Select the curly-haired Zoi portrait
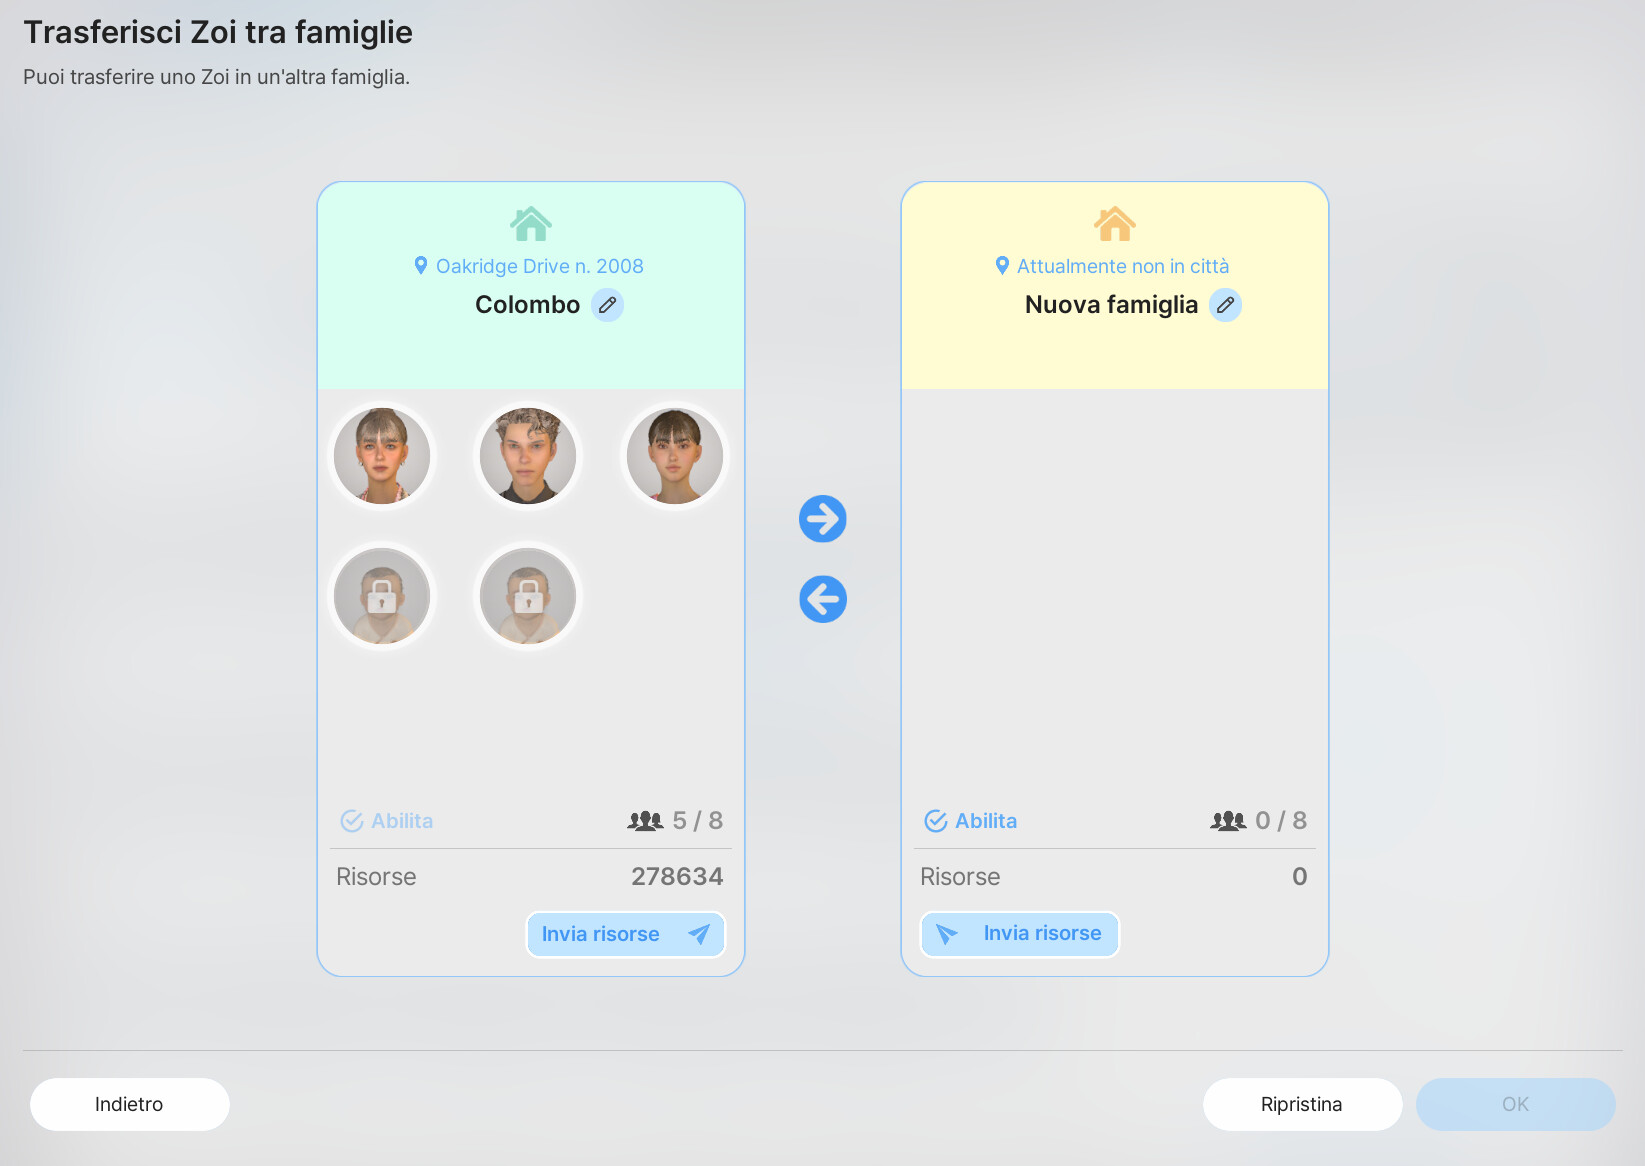The image size is (1645, 1166). click(x=528, y=456)
